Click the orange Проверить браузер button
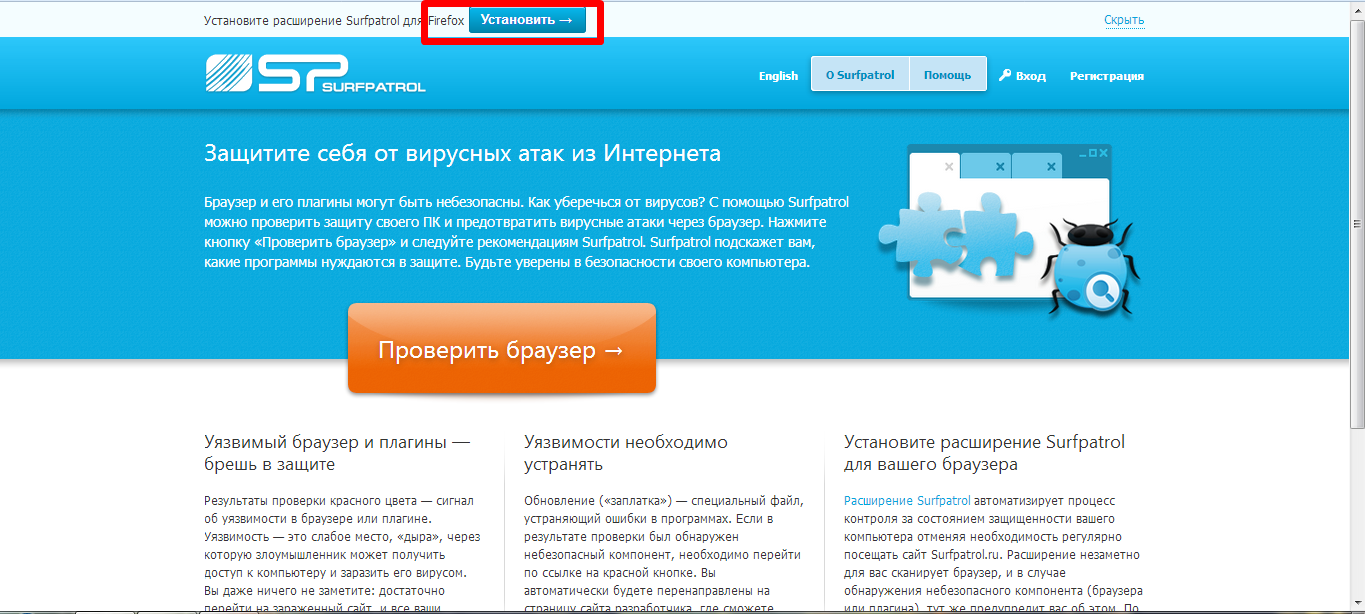Image resolution: width=1365 pixels, height=614 pixels. point(502,349)
